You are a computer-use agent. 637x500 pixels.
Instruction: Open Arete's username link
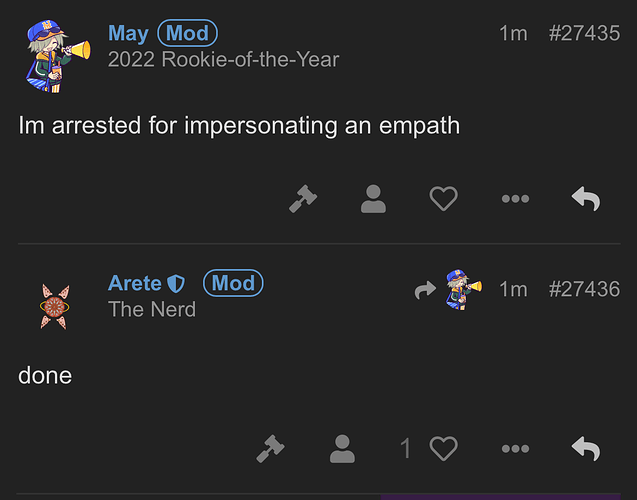tap(134, 283)
